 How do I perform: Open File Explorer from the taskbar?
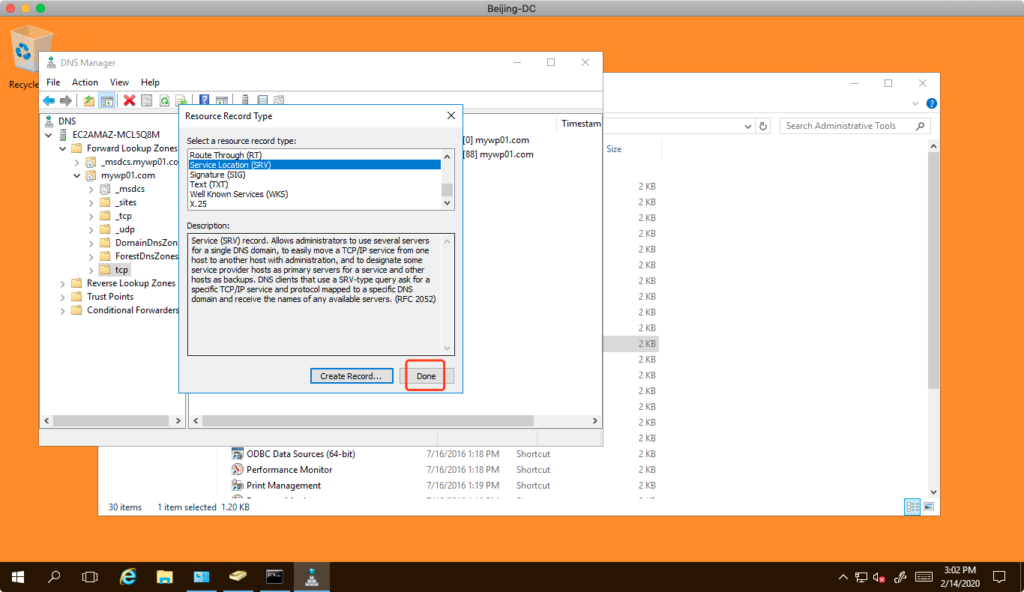tap(164, 577)
